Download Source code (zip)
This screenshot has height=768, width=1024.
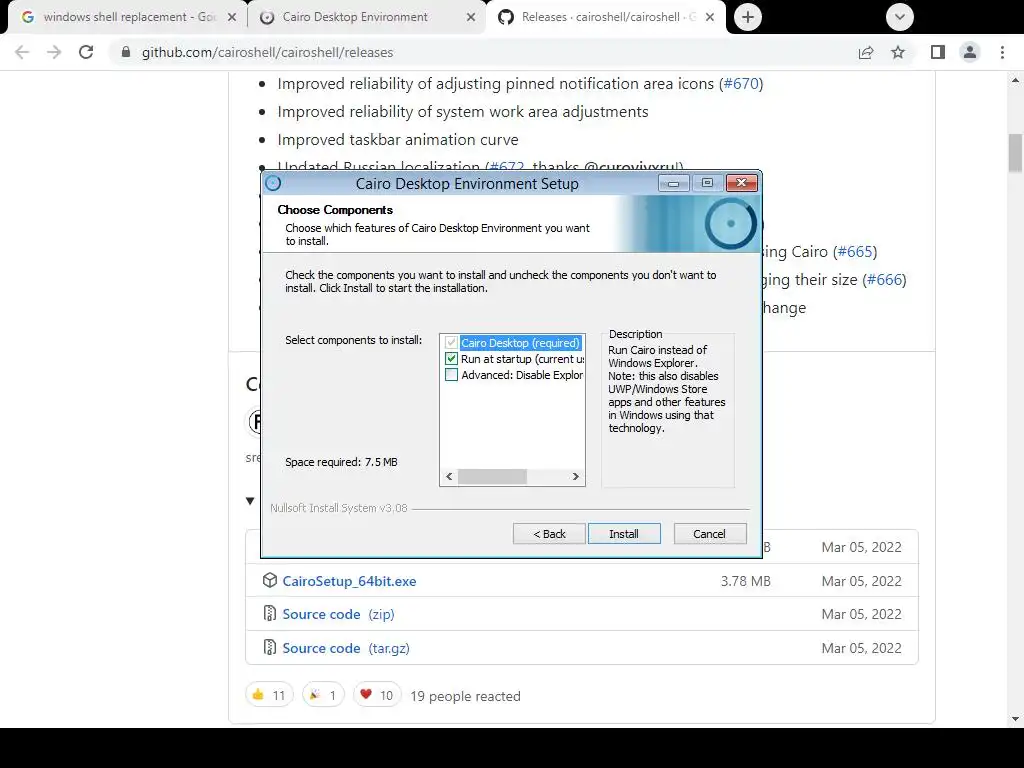(x=338, y=615)
